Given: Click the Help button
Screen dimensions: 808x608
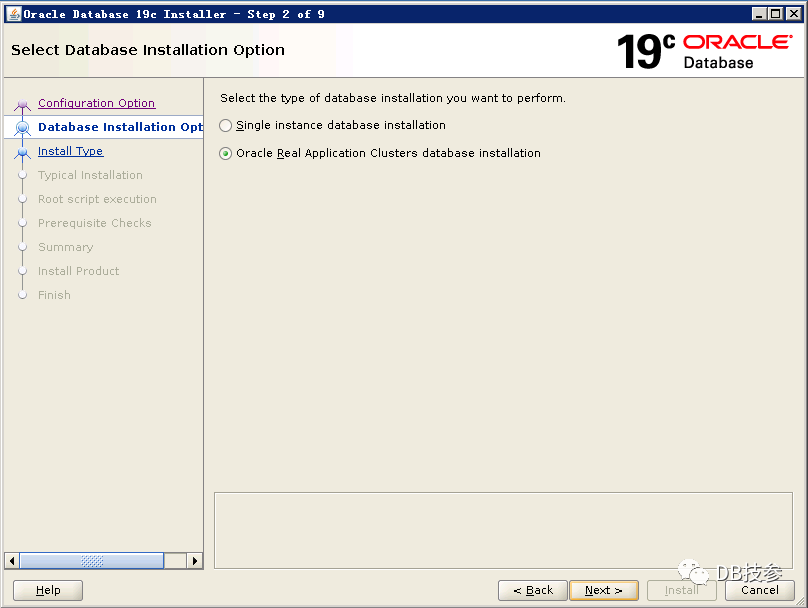Looking at the screenshot, I should 48,590.
